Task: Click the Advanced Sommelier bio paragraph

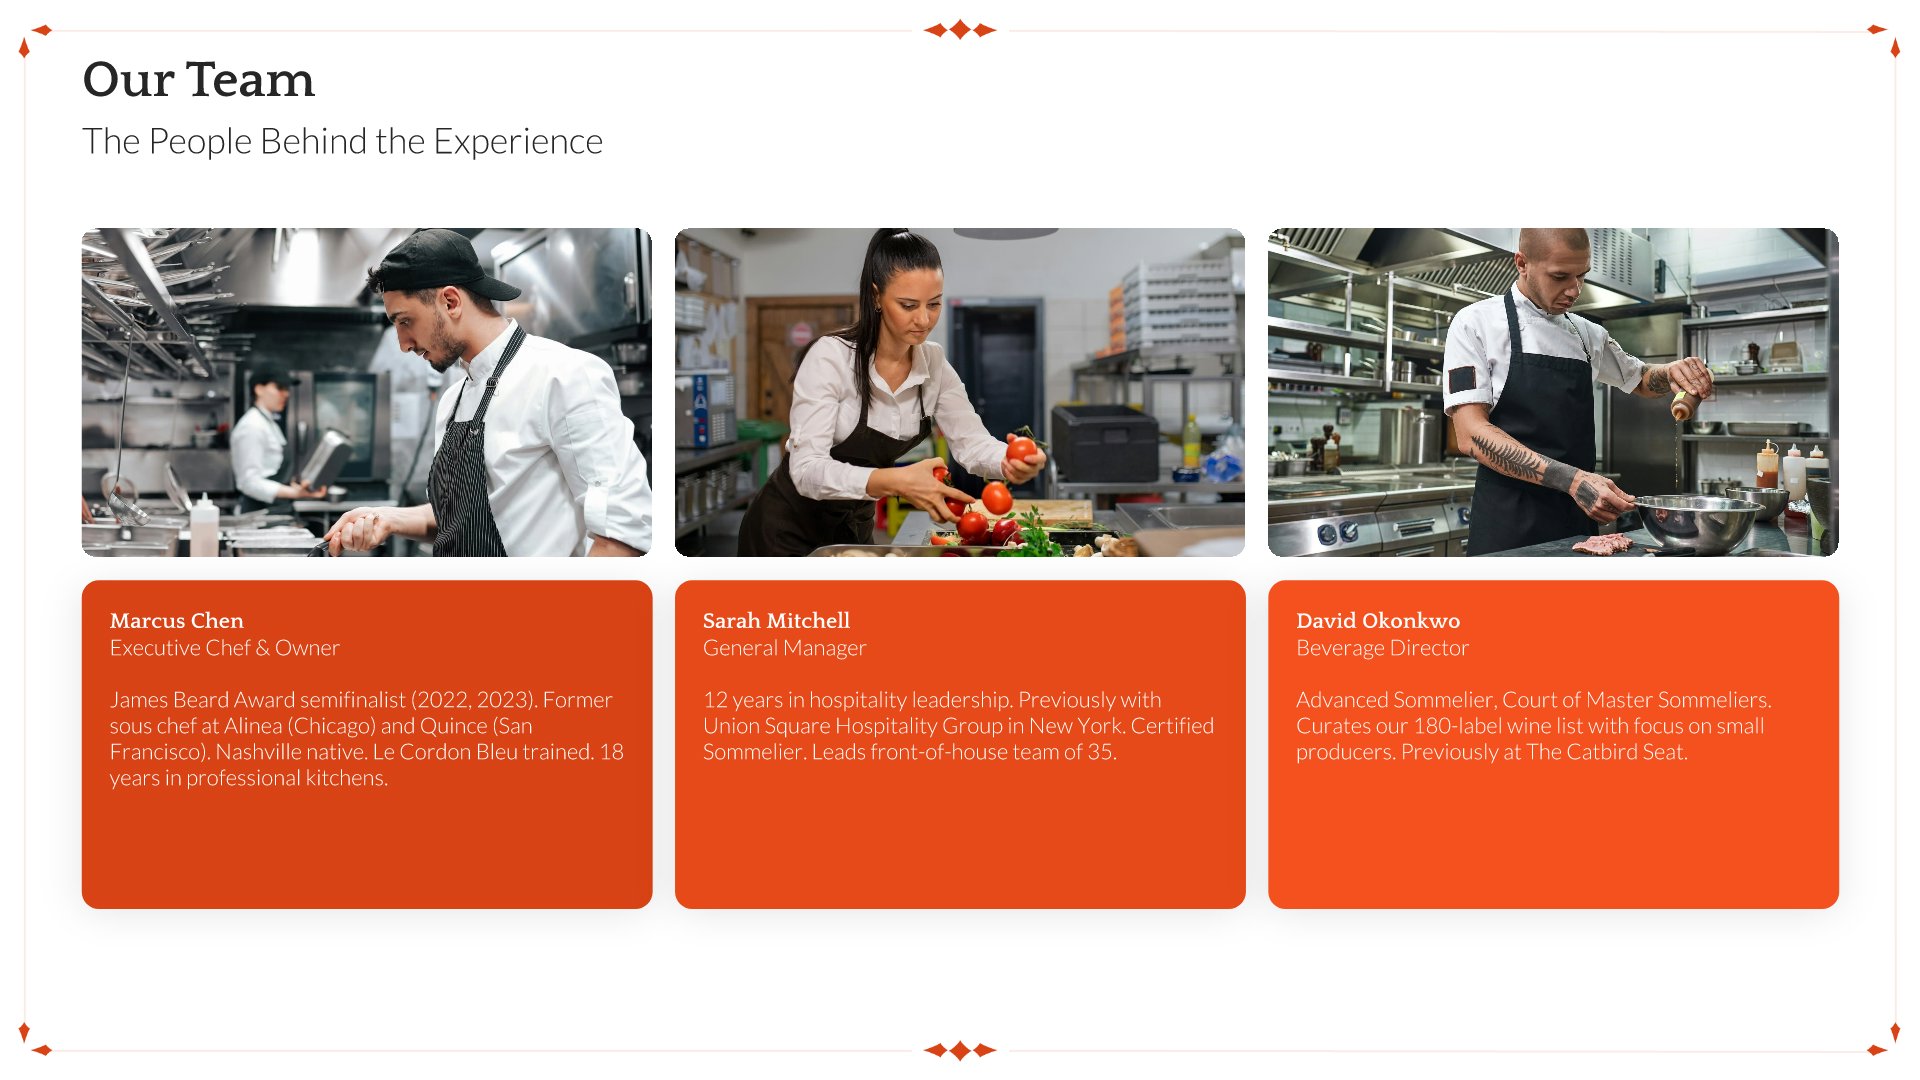Action: tap(1534, 726)
